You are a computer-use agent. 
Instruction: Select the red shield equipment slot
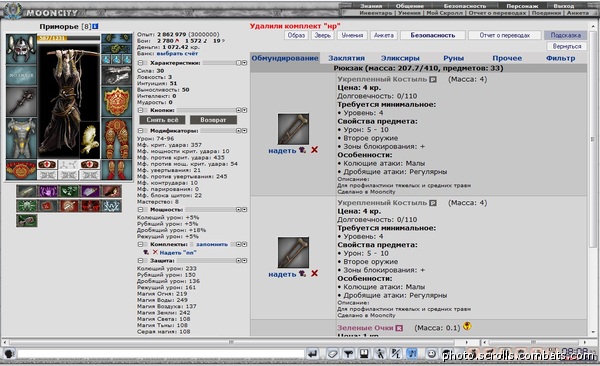coord(117,101)
